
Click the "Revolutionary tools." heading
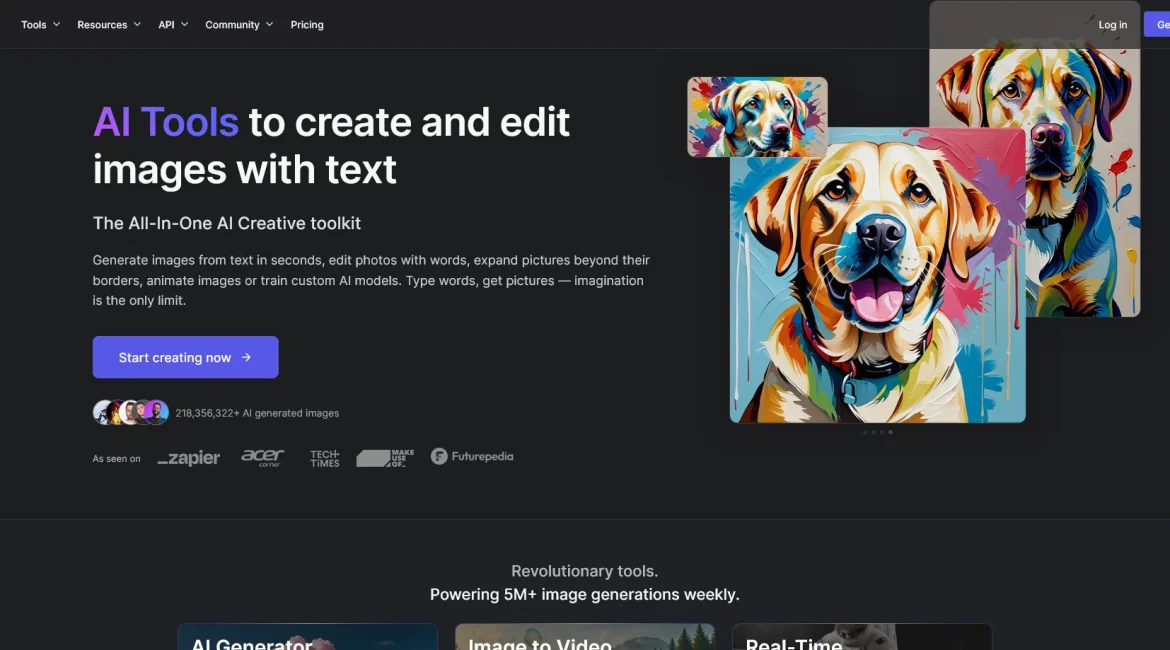584,571
